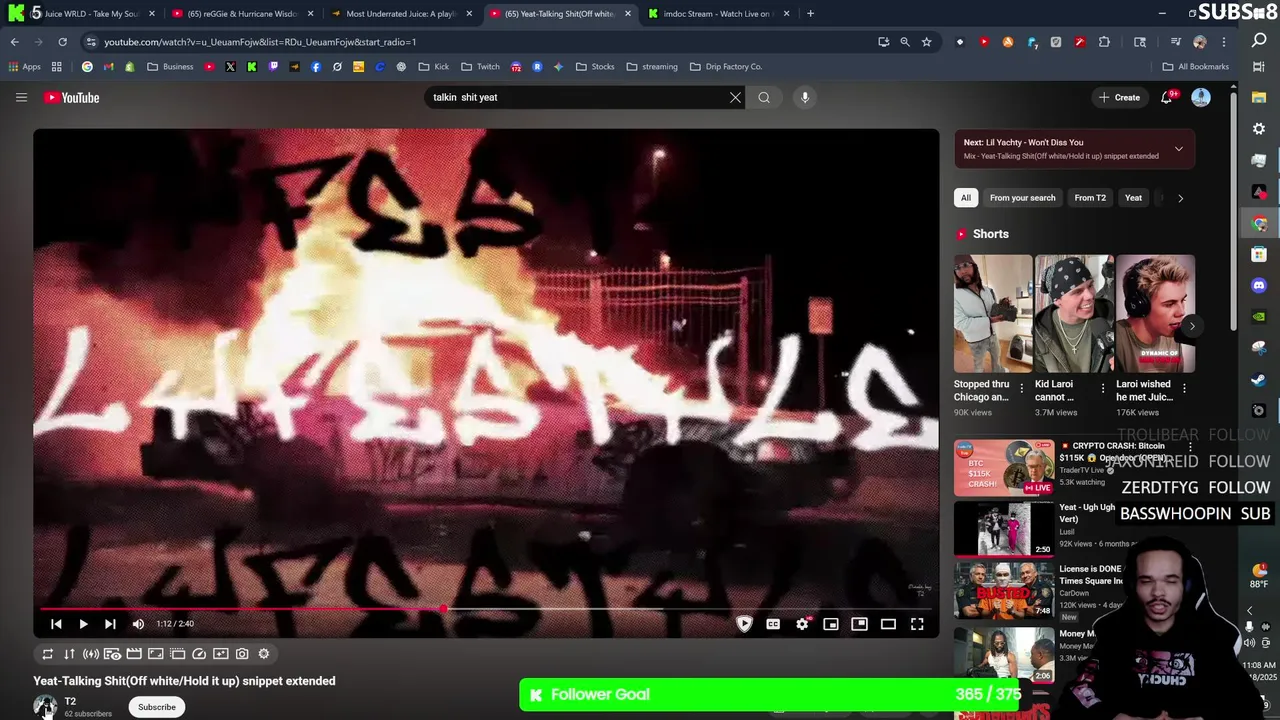Image resolution: width=1280 pixels, height=720 pixels.
Task: Subscribe to the T2 channel
Action: coord(156,707)
